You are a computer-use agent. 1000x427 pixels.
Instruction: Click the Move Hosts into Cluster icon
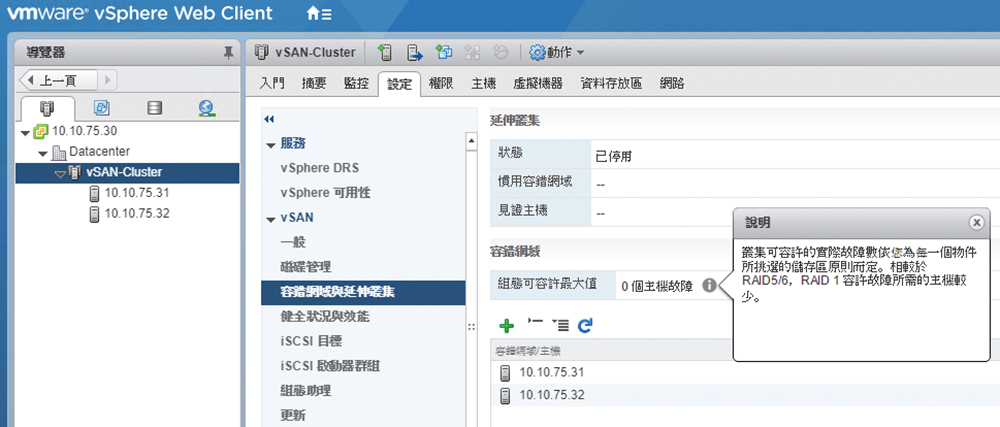(415, 52)
